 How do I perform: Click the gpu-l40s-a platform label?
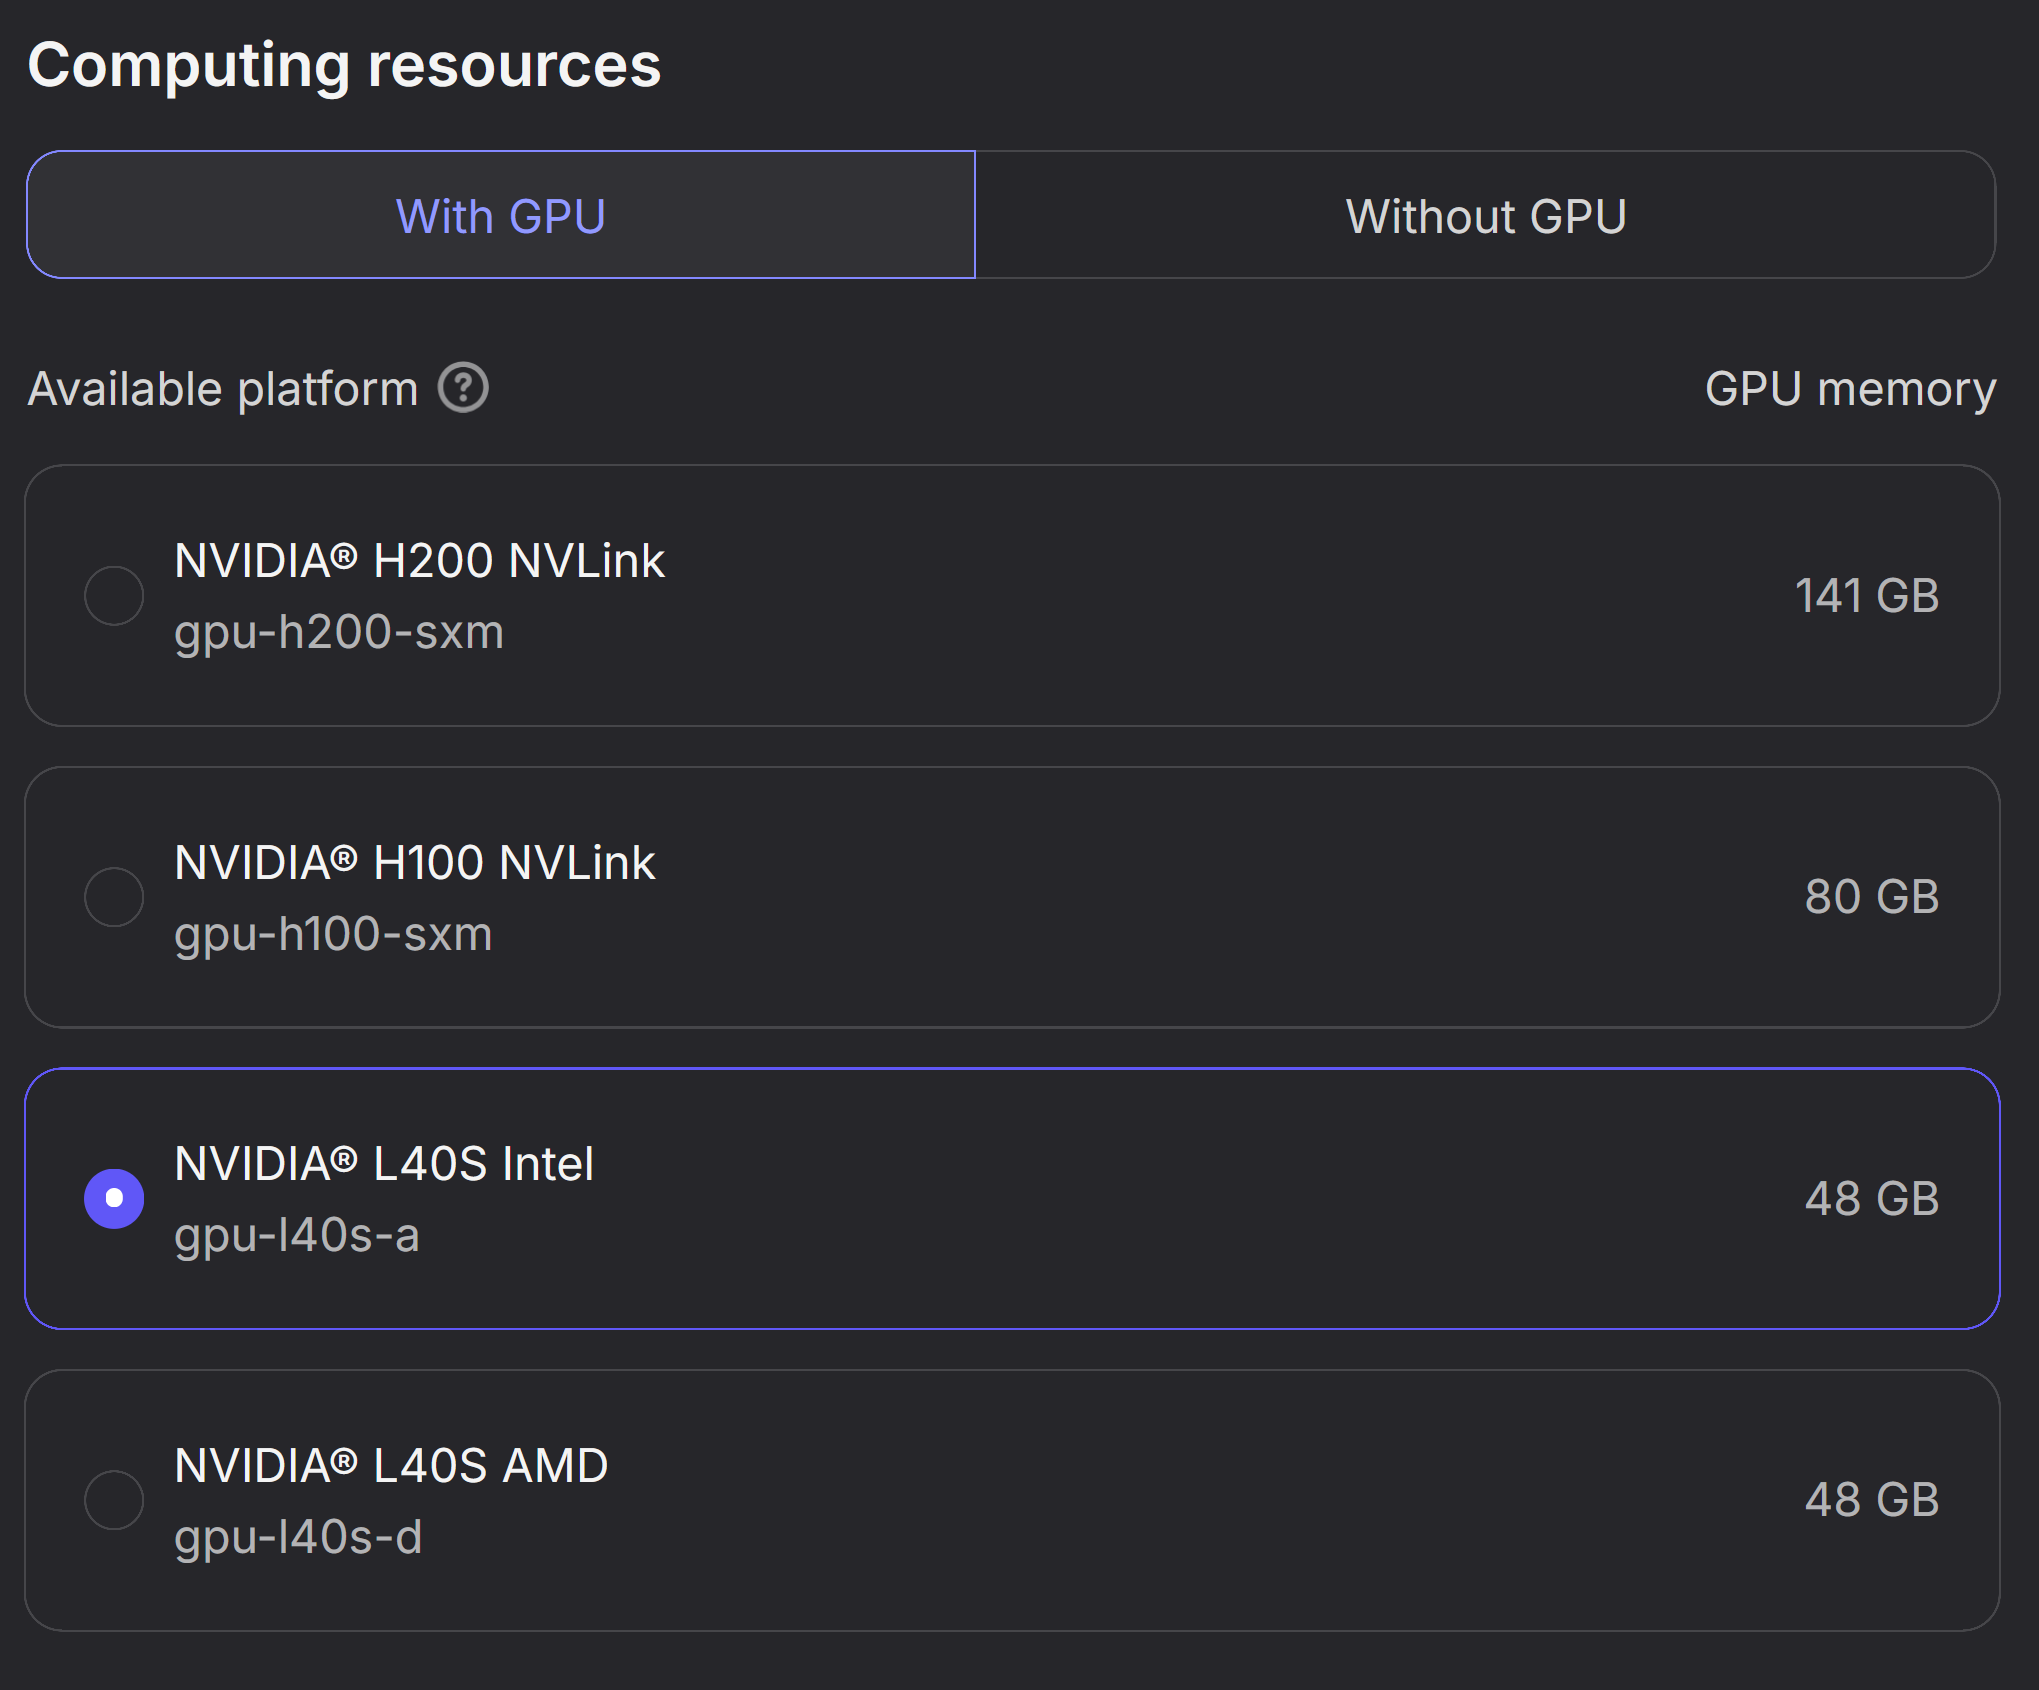point(298,1235)
